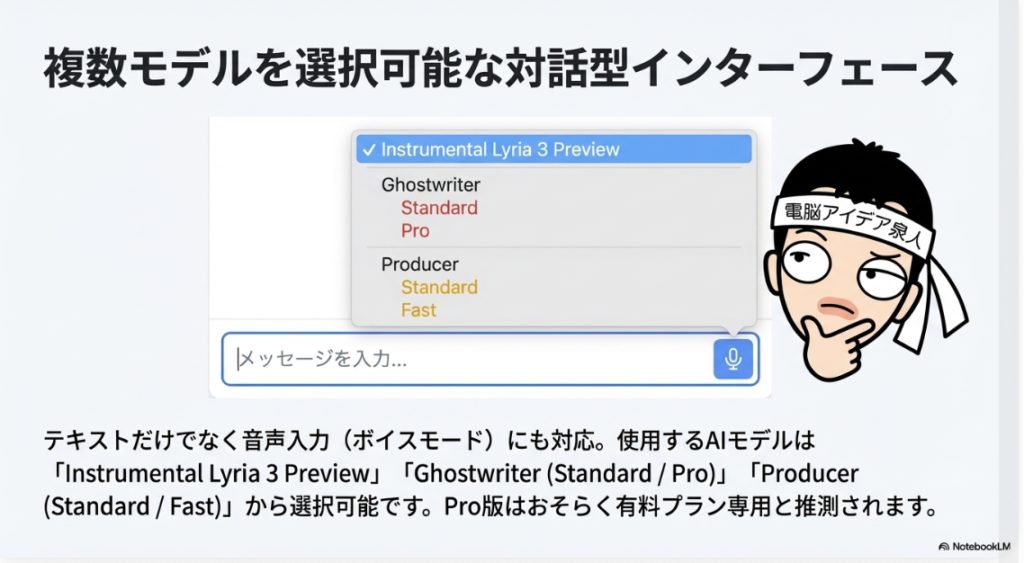The image size is (1024, 563).
Task: Click the NotebookLM logo icon
Action: coord(944,546)
